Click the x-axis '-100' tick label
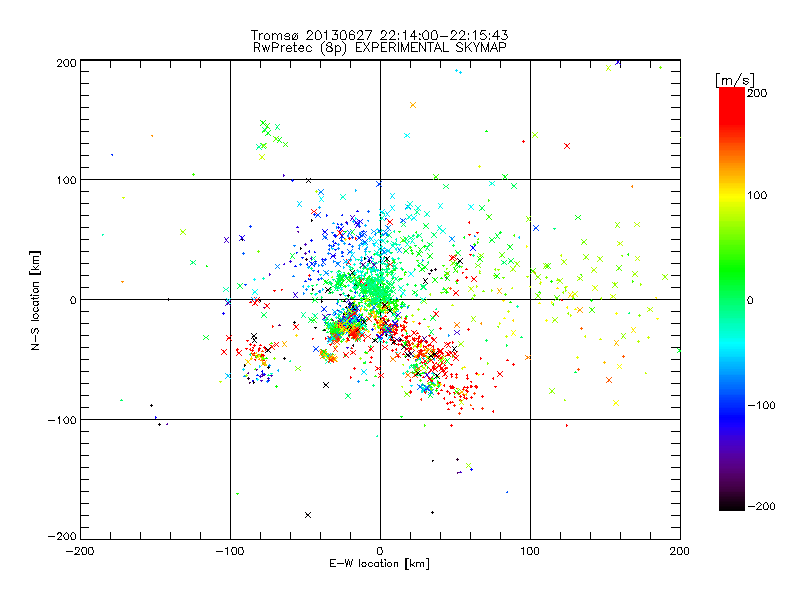This screenshot has height=600, width=800. click(230, 551)
